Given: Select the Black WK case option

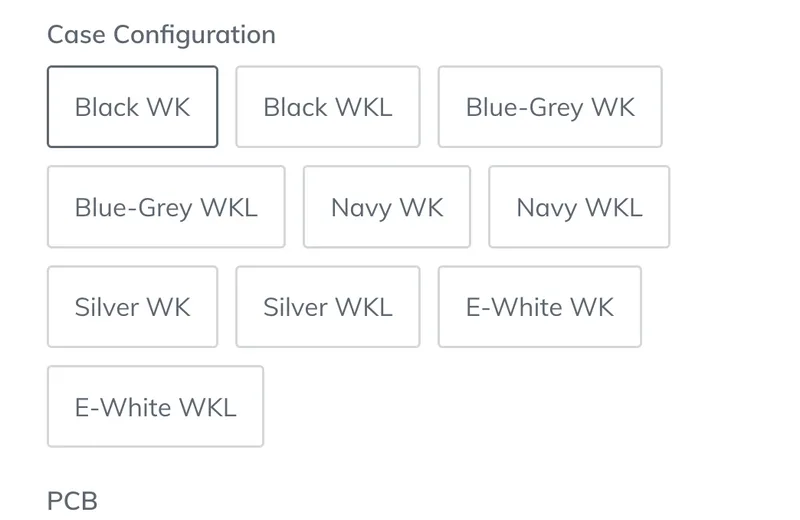Looking at the screenshot, I should [133, 107].
